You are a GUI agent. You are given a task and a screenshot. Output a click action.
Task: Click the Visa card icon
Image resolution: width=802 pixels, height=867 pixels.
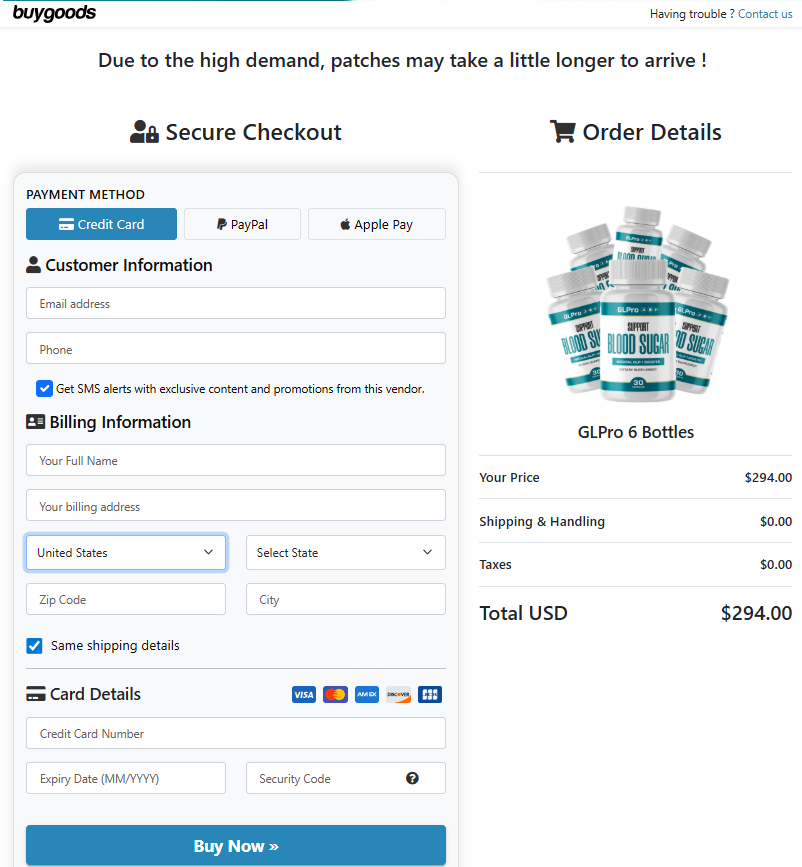tap(304, 694)
